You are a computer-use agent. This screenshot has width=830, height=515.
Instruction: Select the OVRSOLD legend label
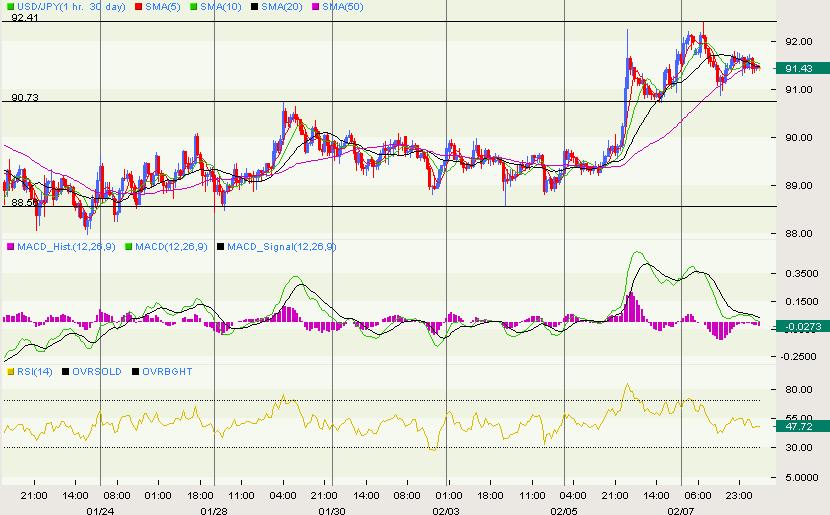click(97, 372)
